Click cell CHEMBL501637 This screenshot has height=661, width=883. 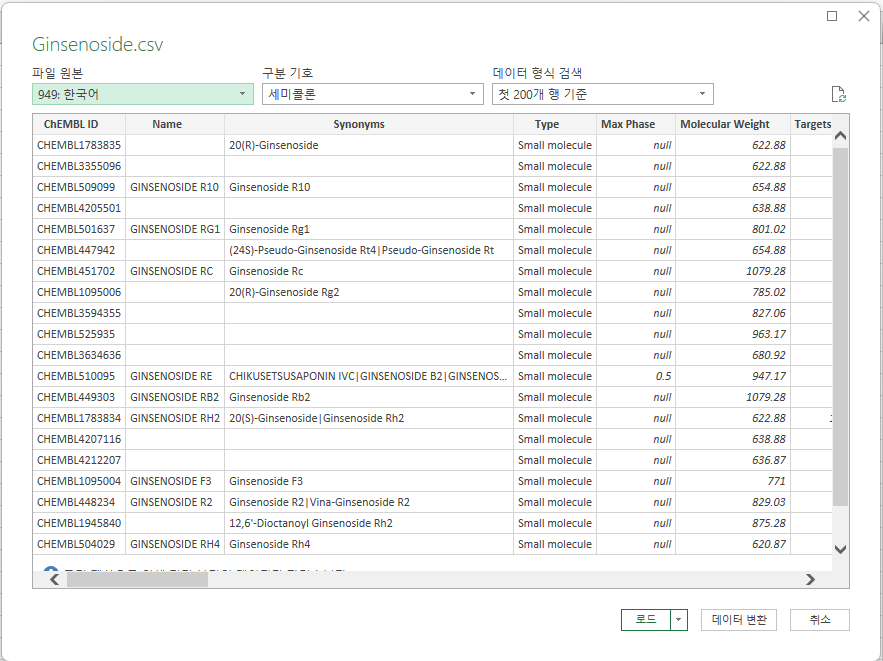point(79,229)
